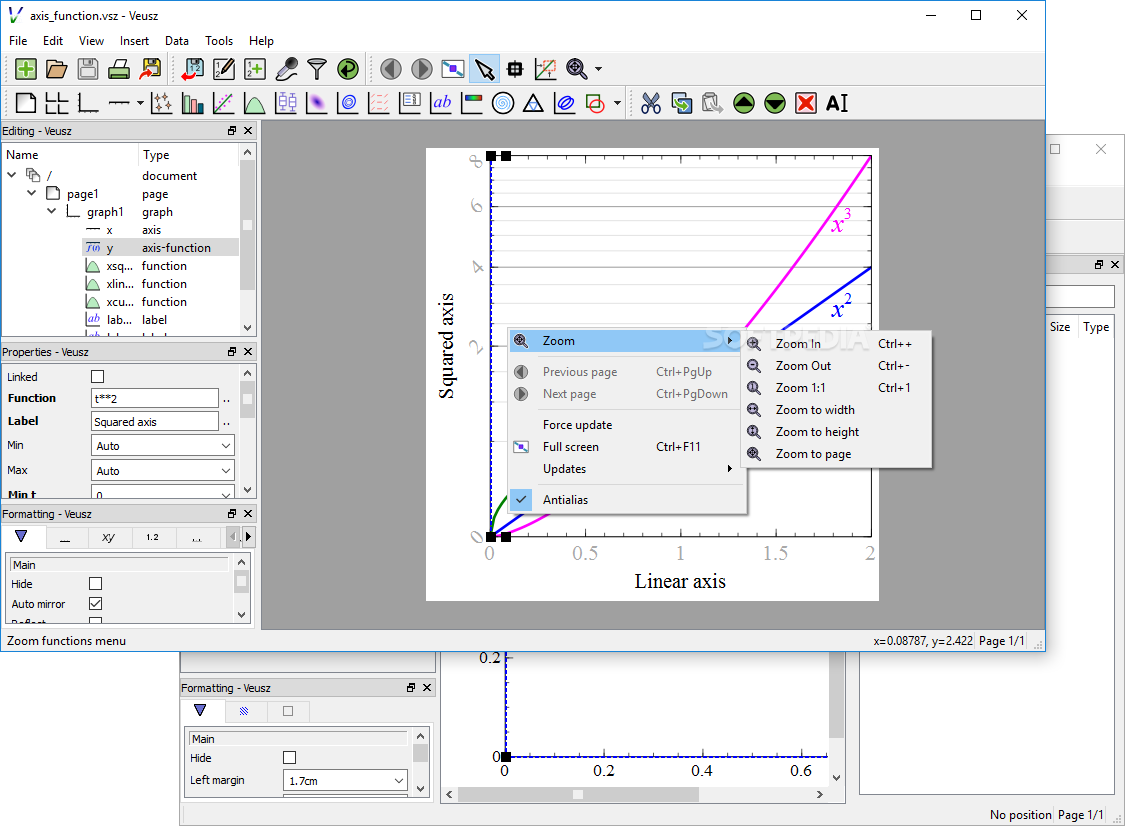Insert a function plot widget

[255, 103]
